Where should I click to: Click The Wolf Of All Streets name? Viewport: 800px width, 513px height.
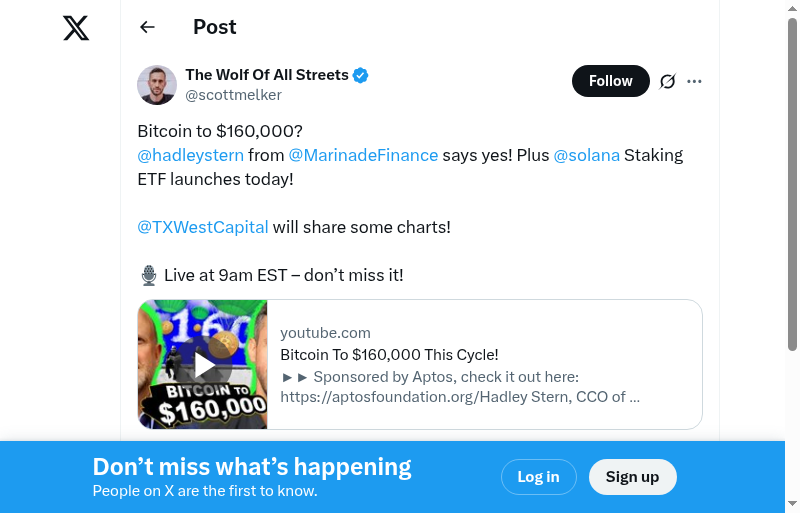point(267,75)
